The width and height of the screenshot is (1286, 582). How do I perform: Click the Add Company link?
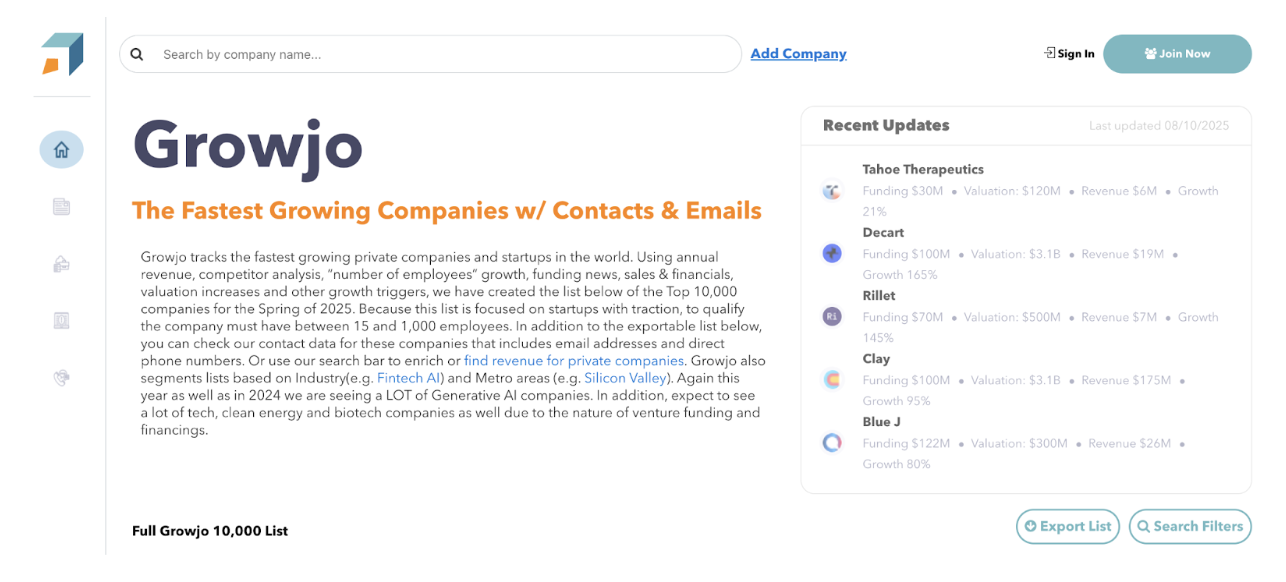coord(798,54)
